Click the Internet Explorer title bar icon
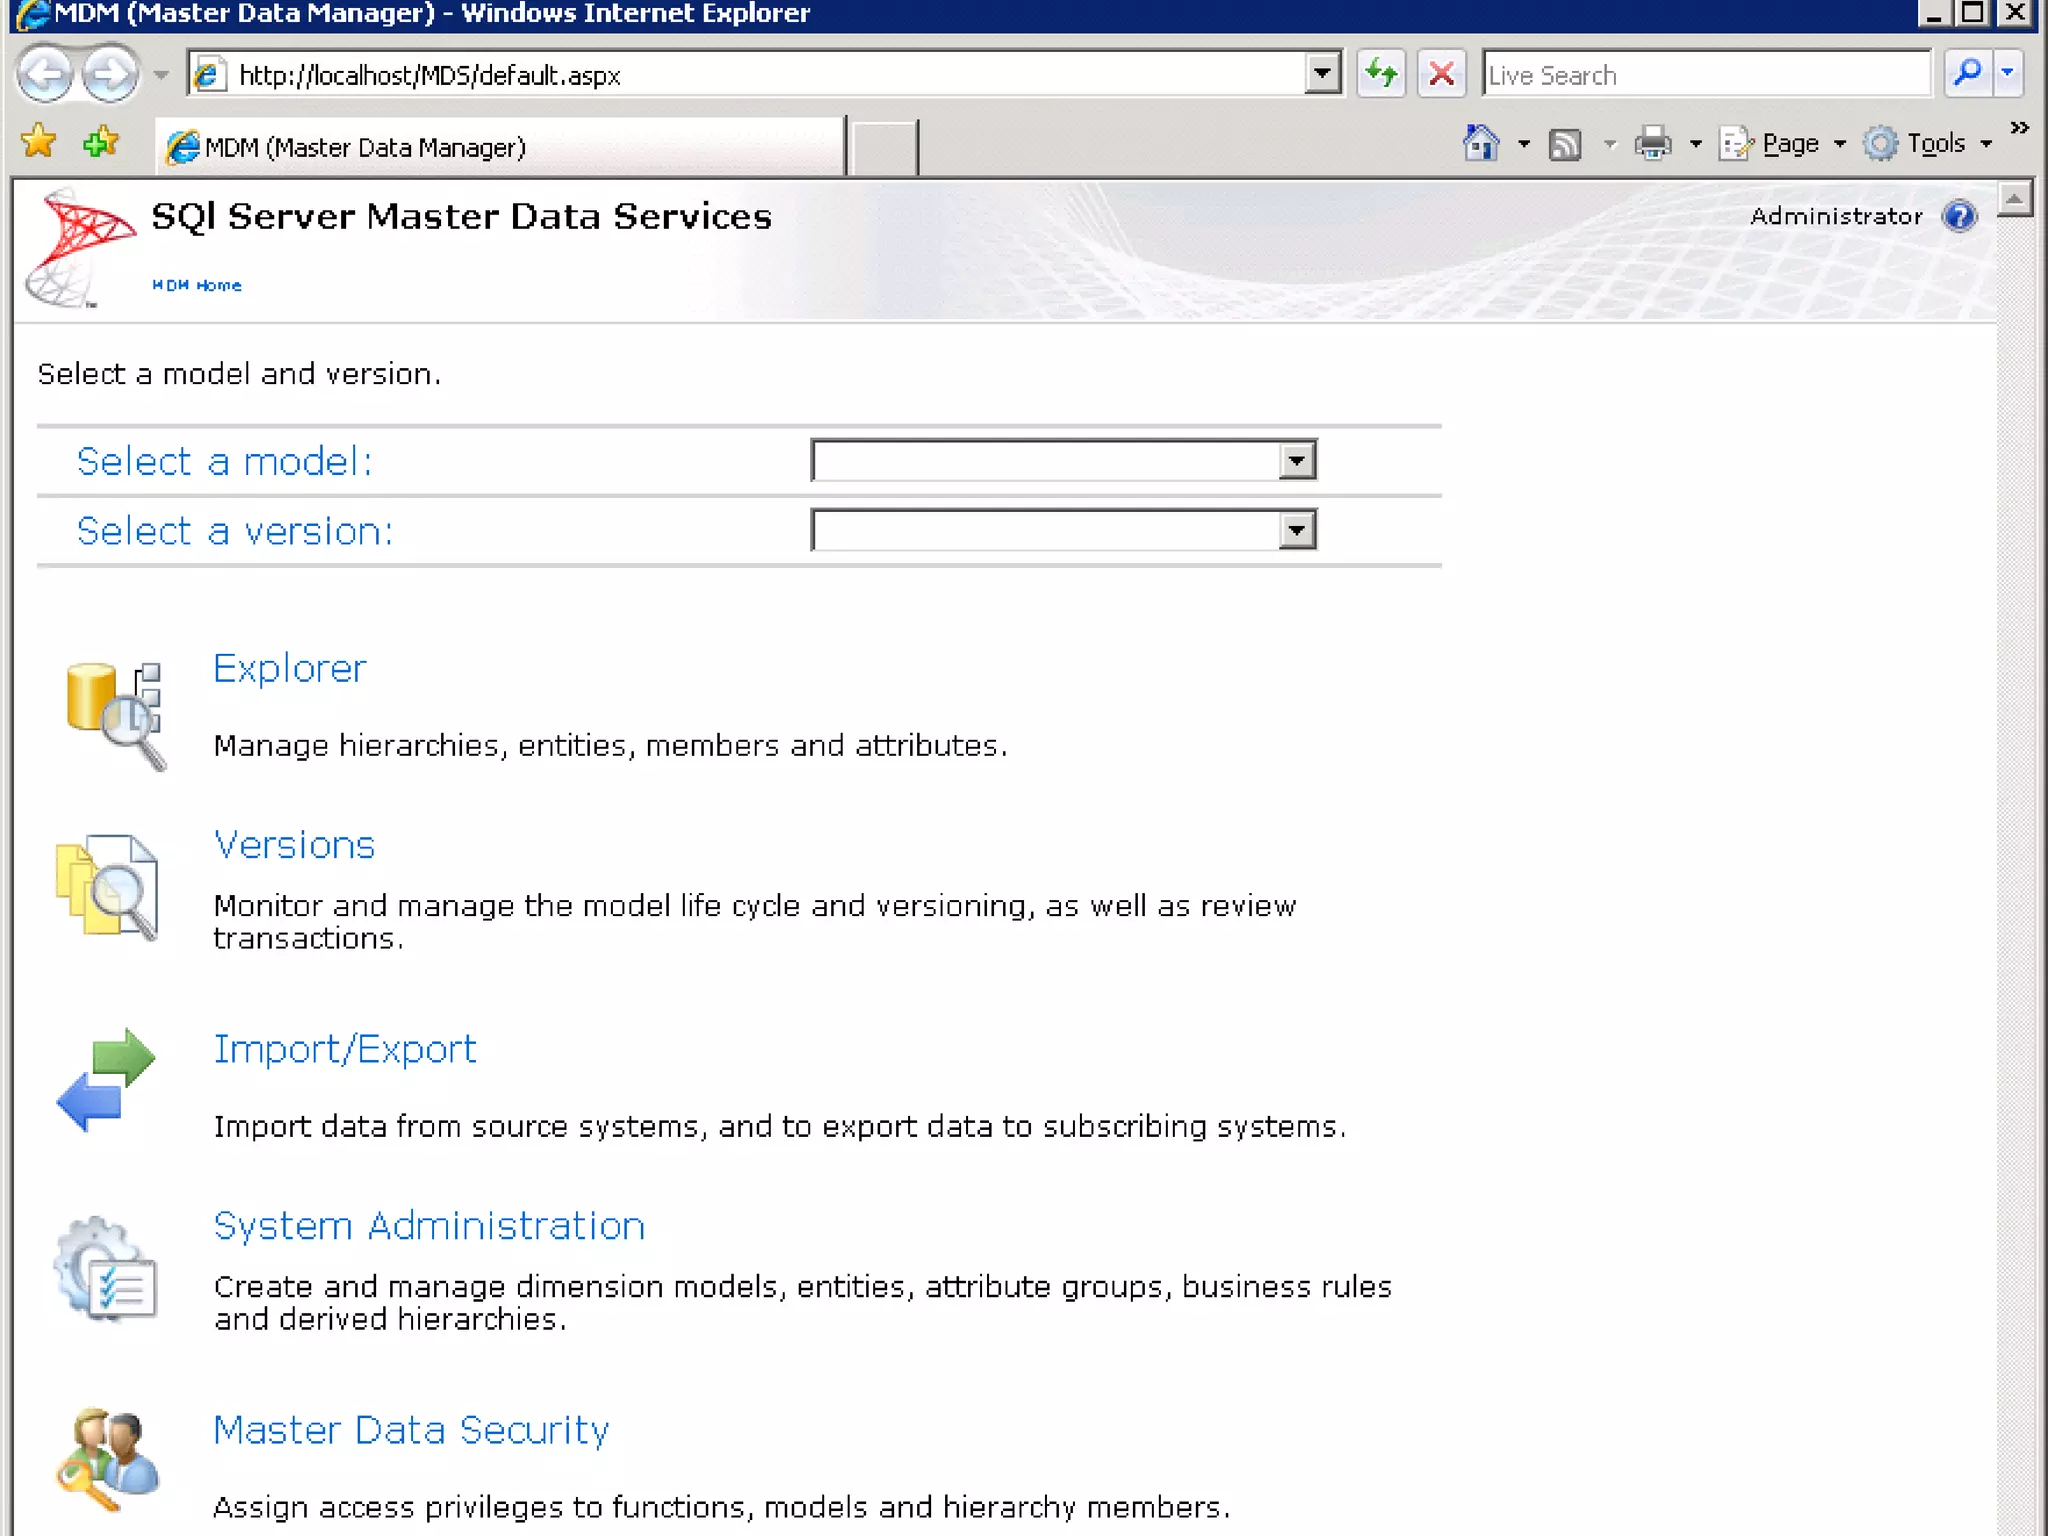2048x1536 pixels. [x=34, y=14]
